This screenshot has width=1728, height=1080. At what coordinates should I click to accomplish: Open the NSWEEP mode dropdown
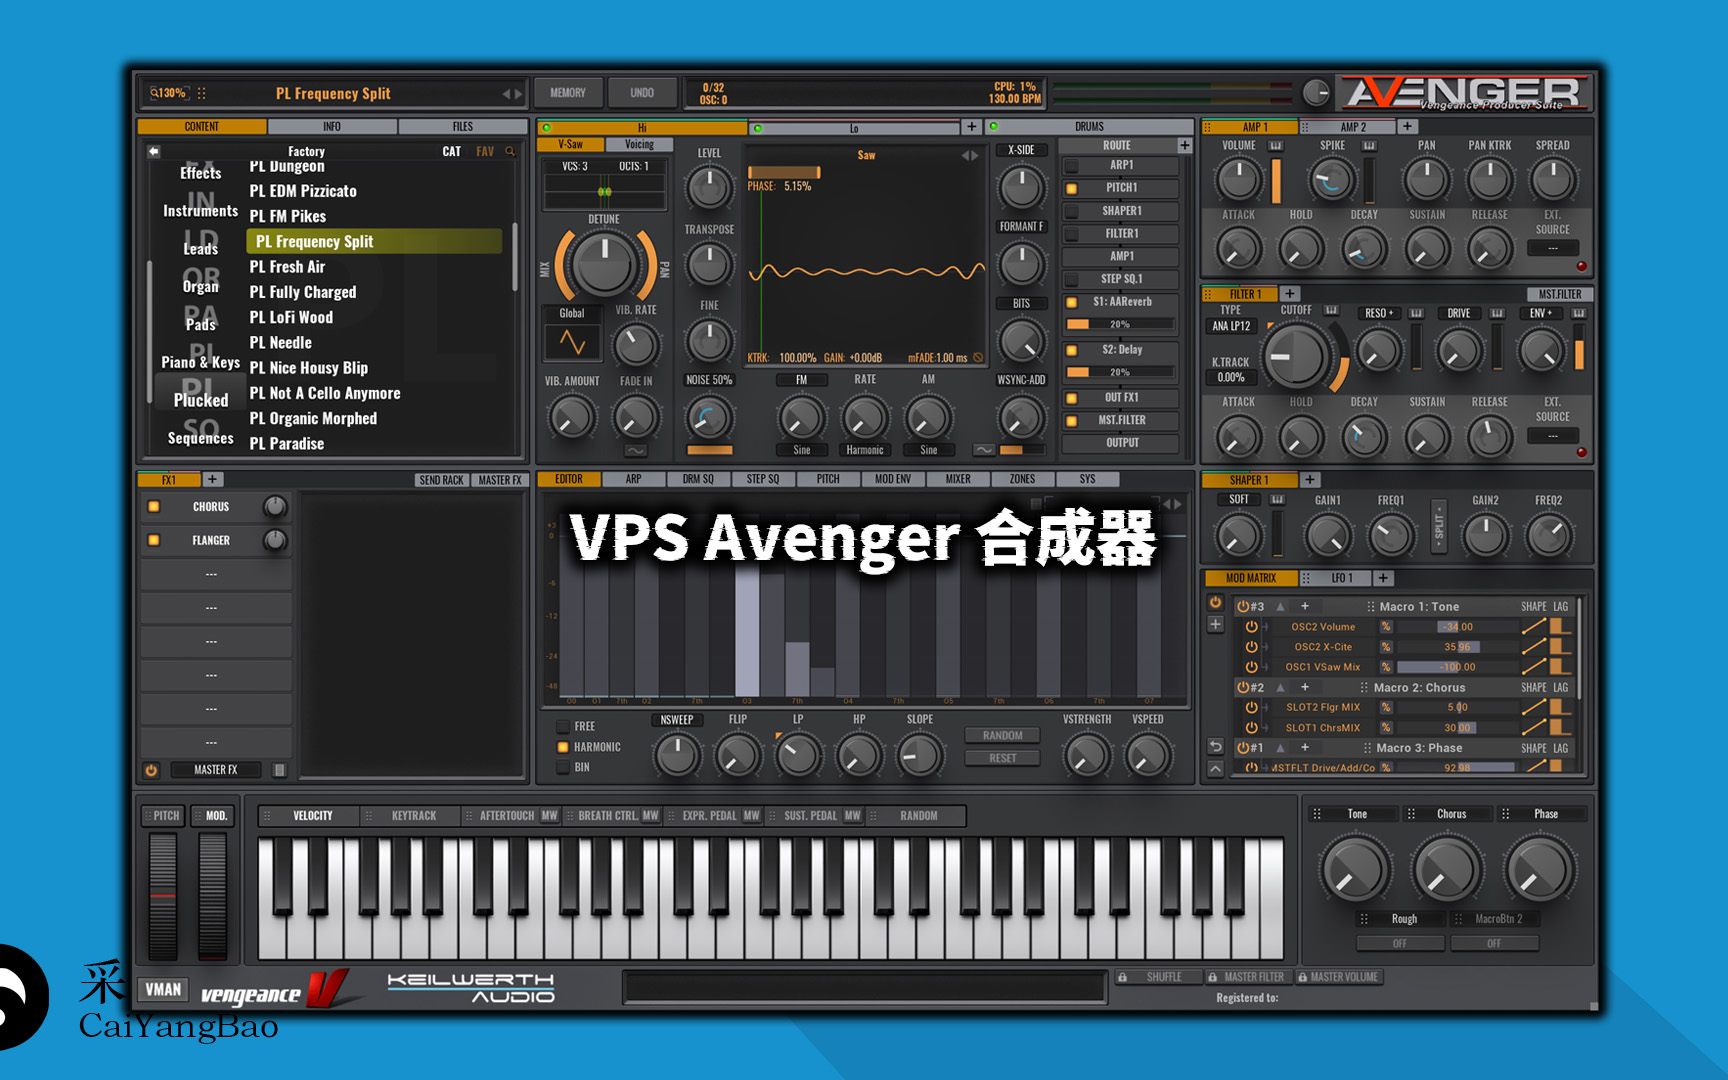pos(677,720)
